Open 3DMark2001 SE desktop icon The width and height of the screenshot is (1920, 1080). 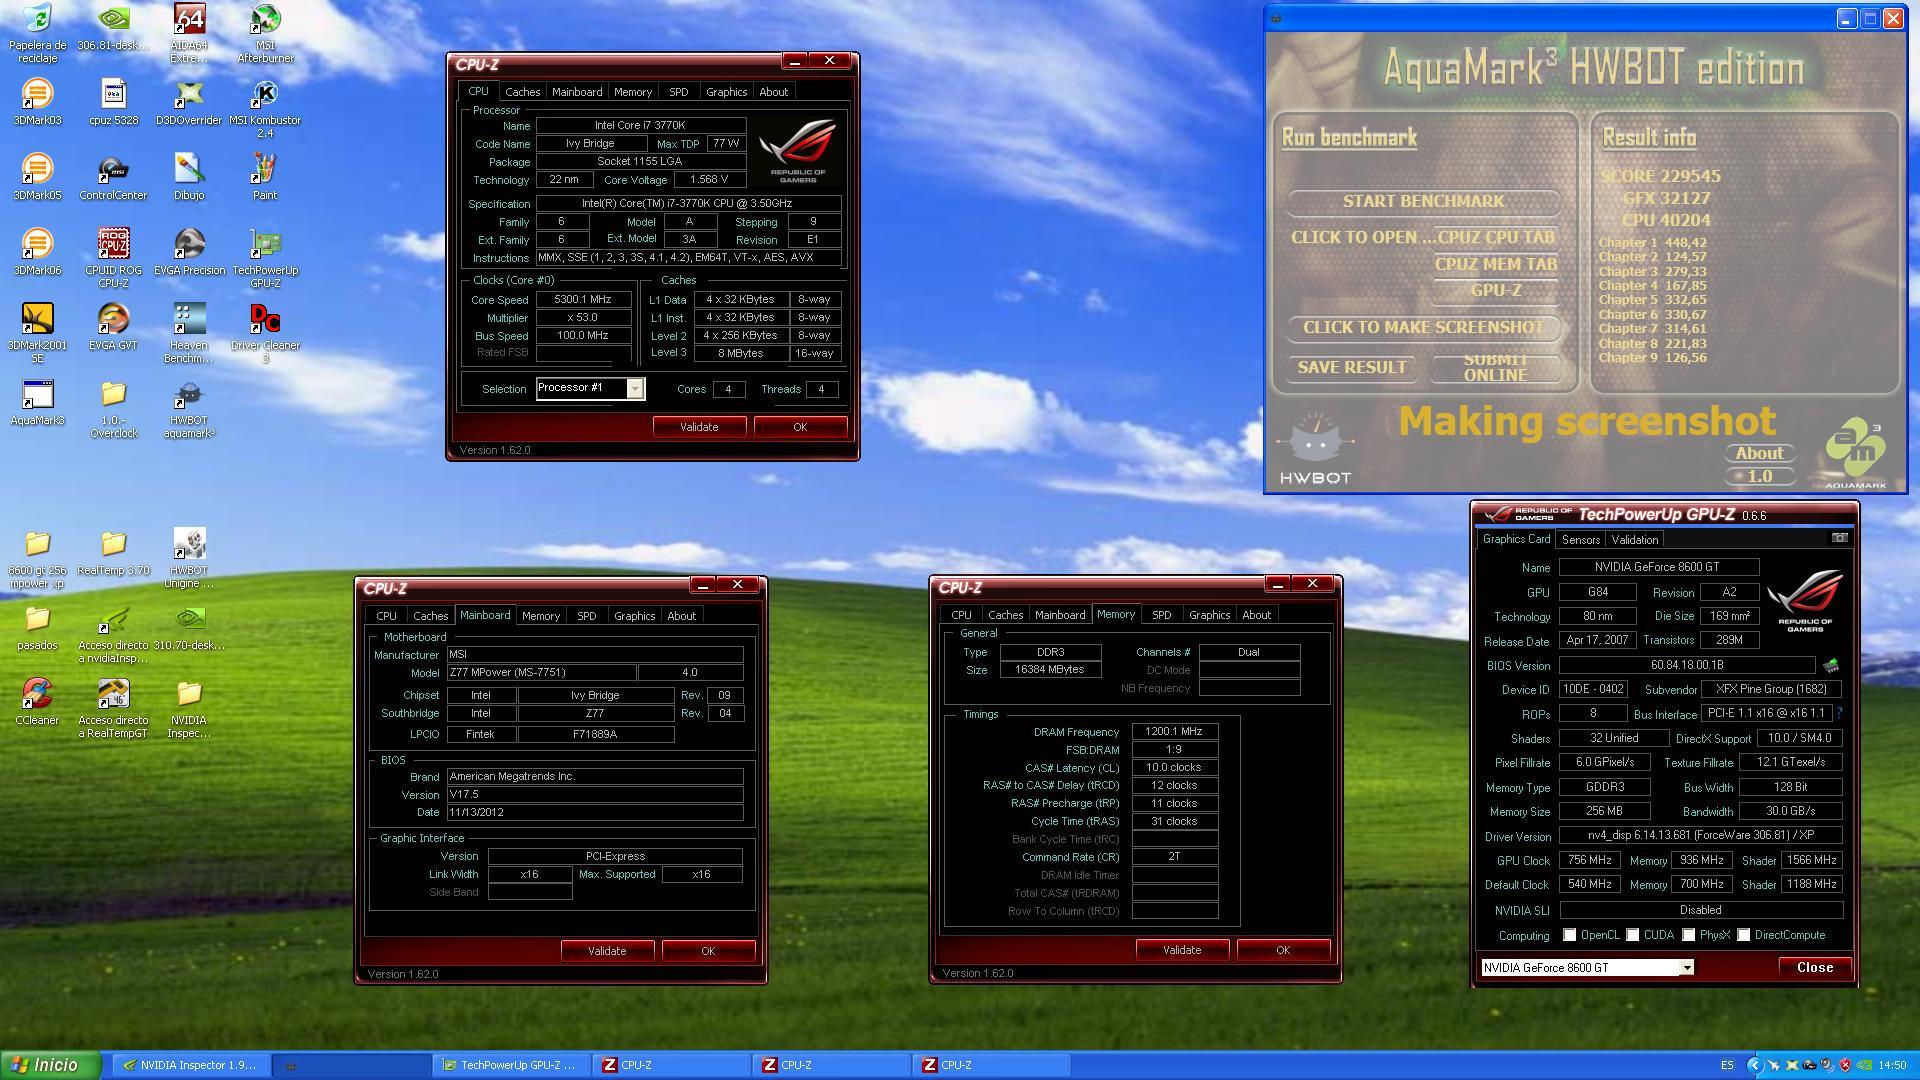click(x=37, y=333)
